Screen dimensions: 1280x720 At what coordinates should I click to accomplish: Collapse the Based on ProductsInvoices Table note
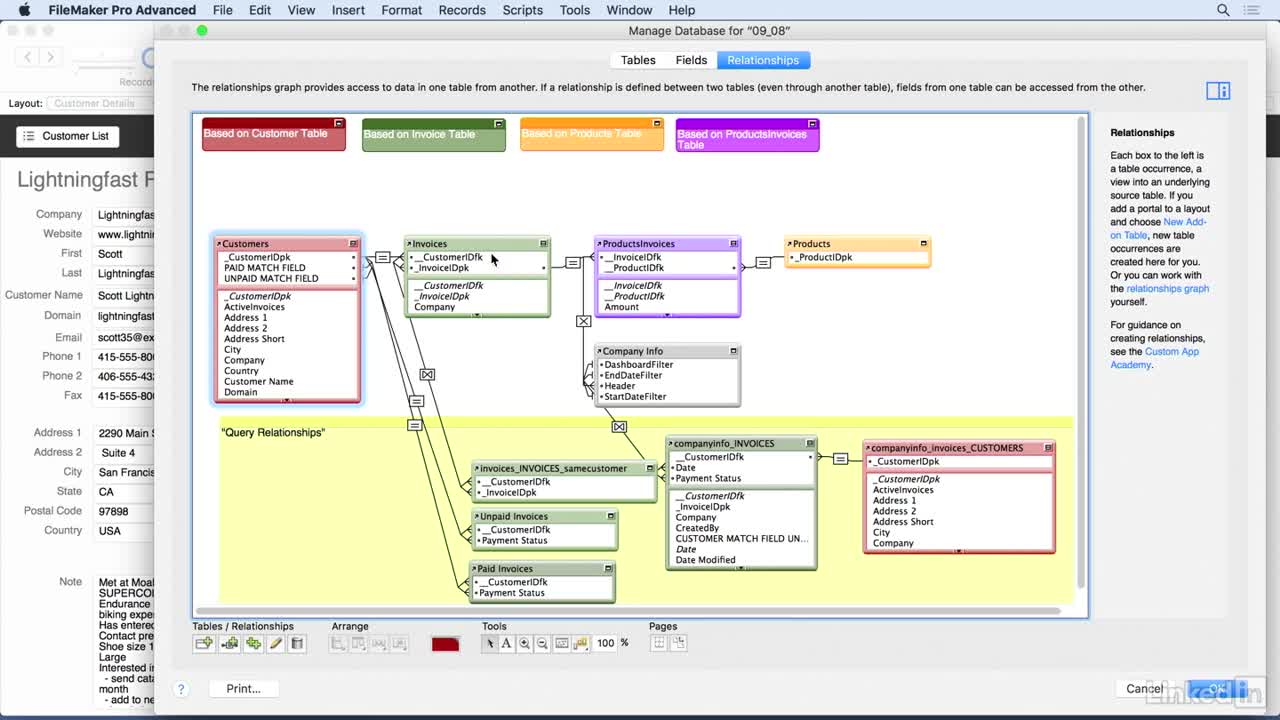click(x=812, y=124)
